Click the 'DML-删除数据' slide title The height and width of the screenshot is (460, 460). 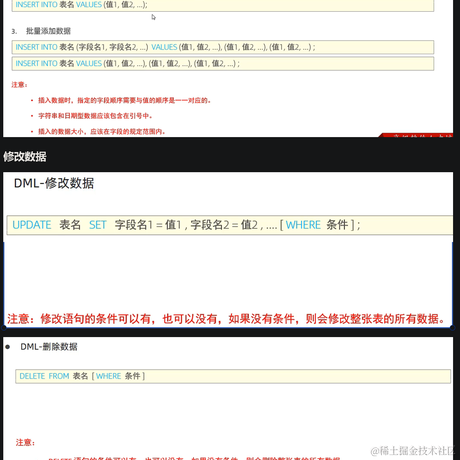[49, 347]
